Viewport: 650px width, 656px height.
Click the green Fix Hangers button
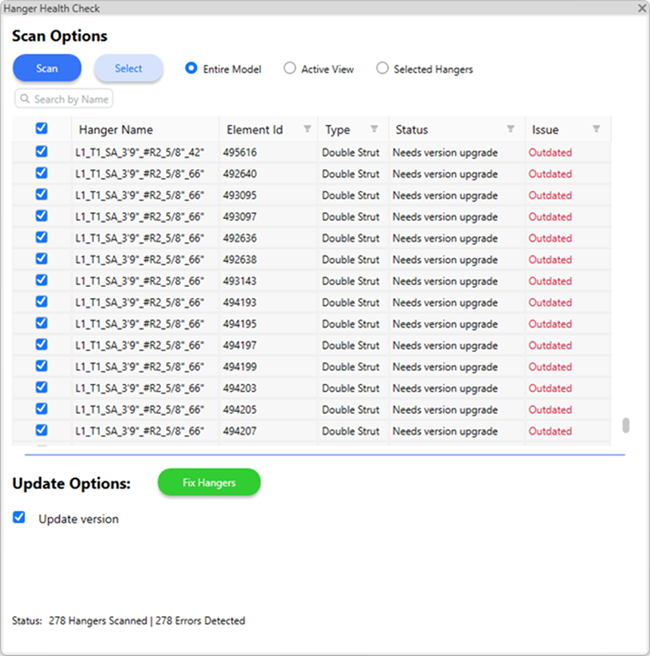click(209, 482)
